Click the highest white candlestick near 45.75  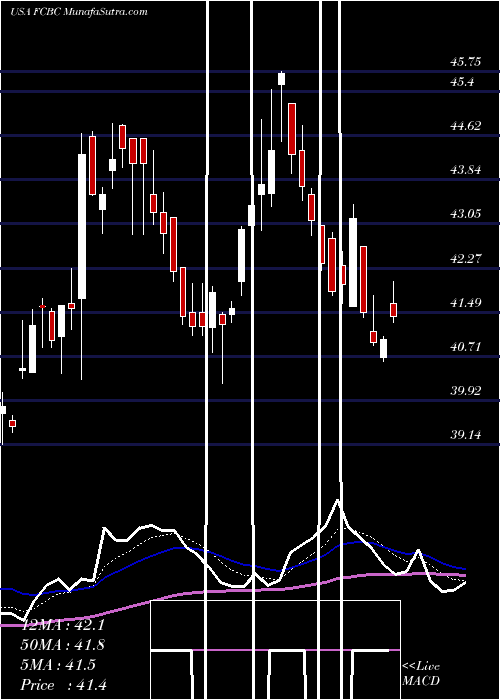pyautogui.click(x=281, y=79)
